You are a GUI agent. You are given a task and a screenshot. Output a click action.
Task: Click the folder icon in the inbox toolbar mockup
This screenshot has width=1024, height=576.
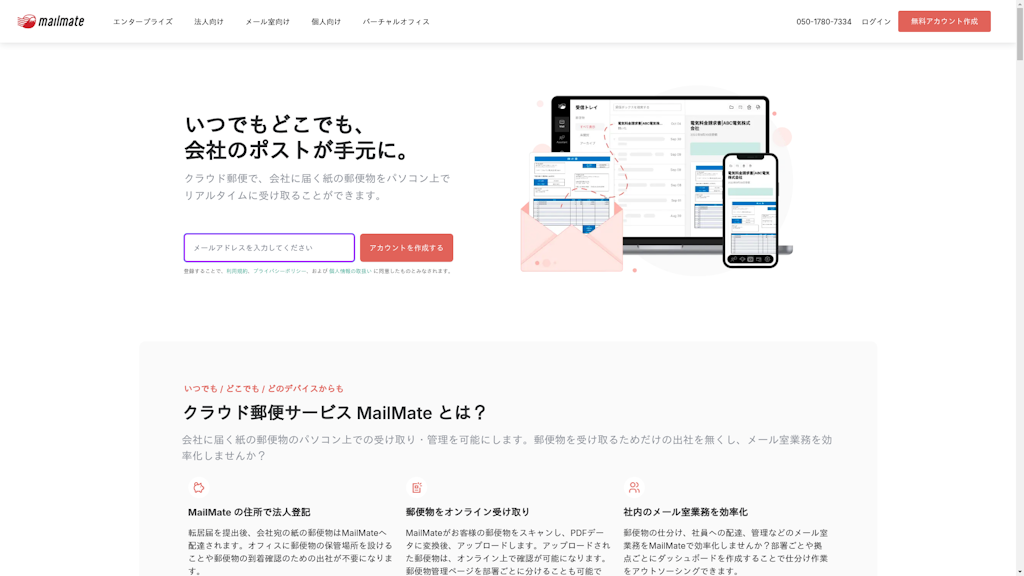(x=731, y=106)
